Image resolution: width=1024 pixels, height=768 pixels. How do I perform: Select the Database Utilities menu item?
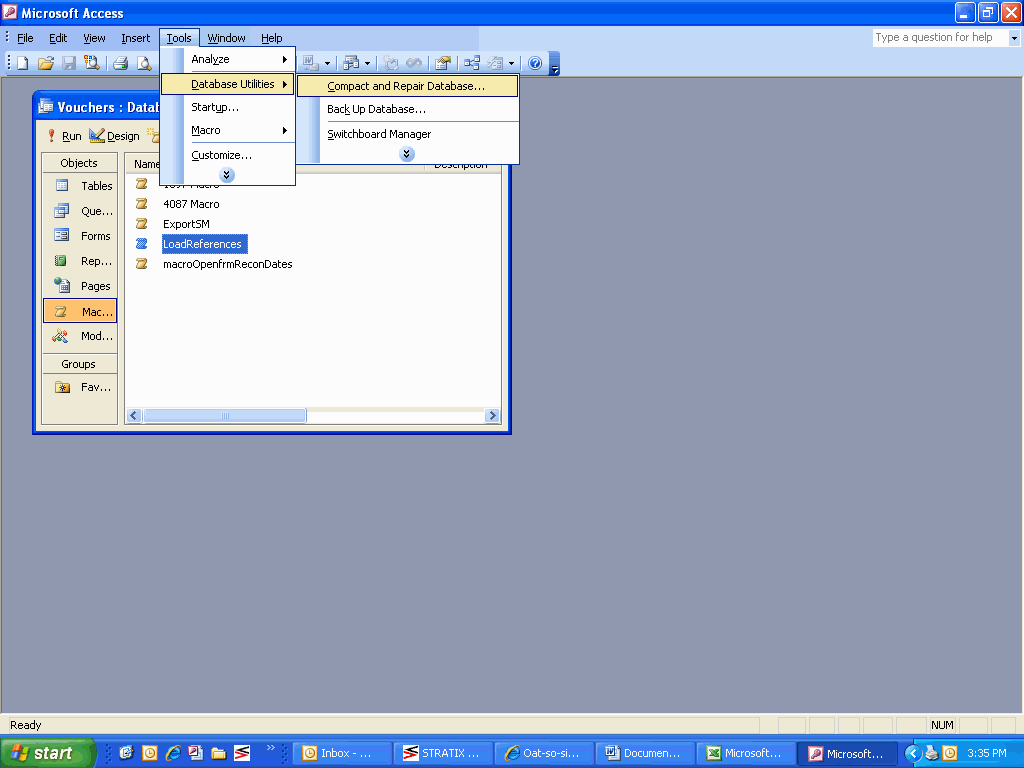(x=228, y=84)
